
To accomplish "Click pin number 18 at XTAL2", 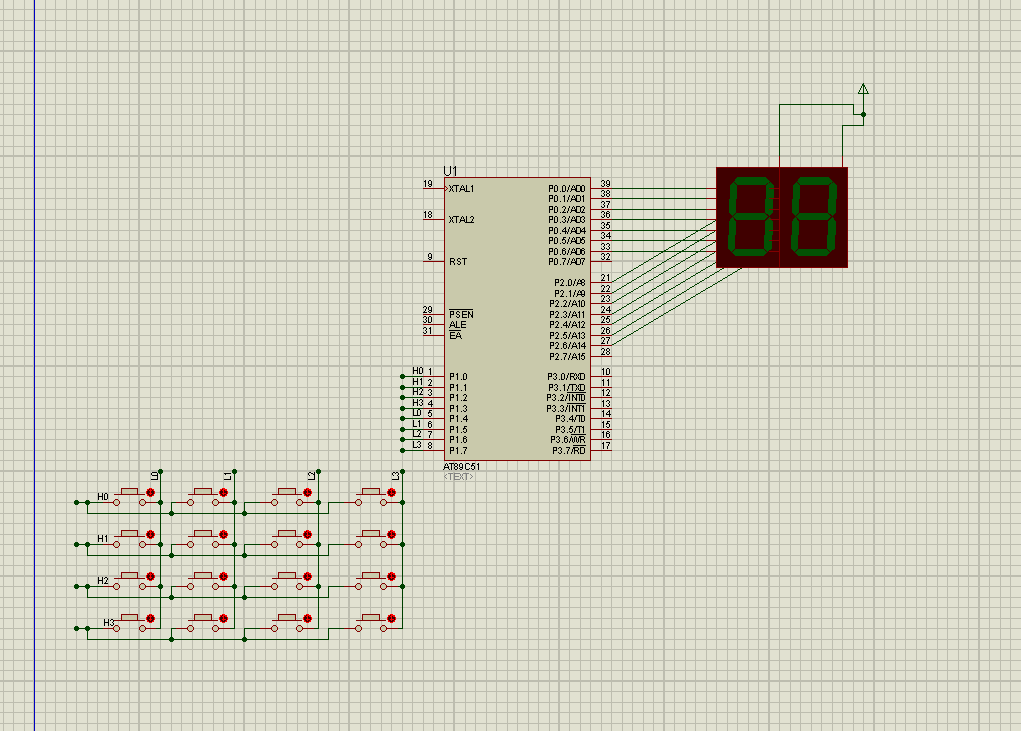I will click(428, 215).
